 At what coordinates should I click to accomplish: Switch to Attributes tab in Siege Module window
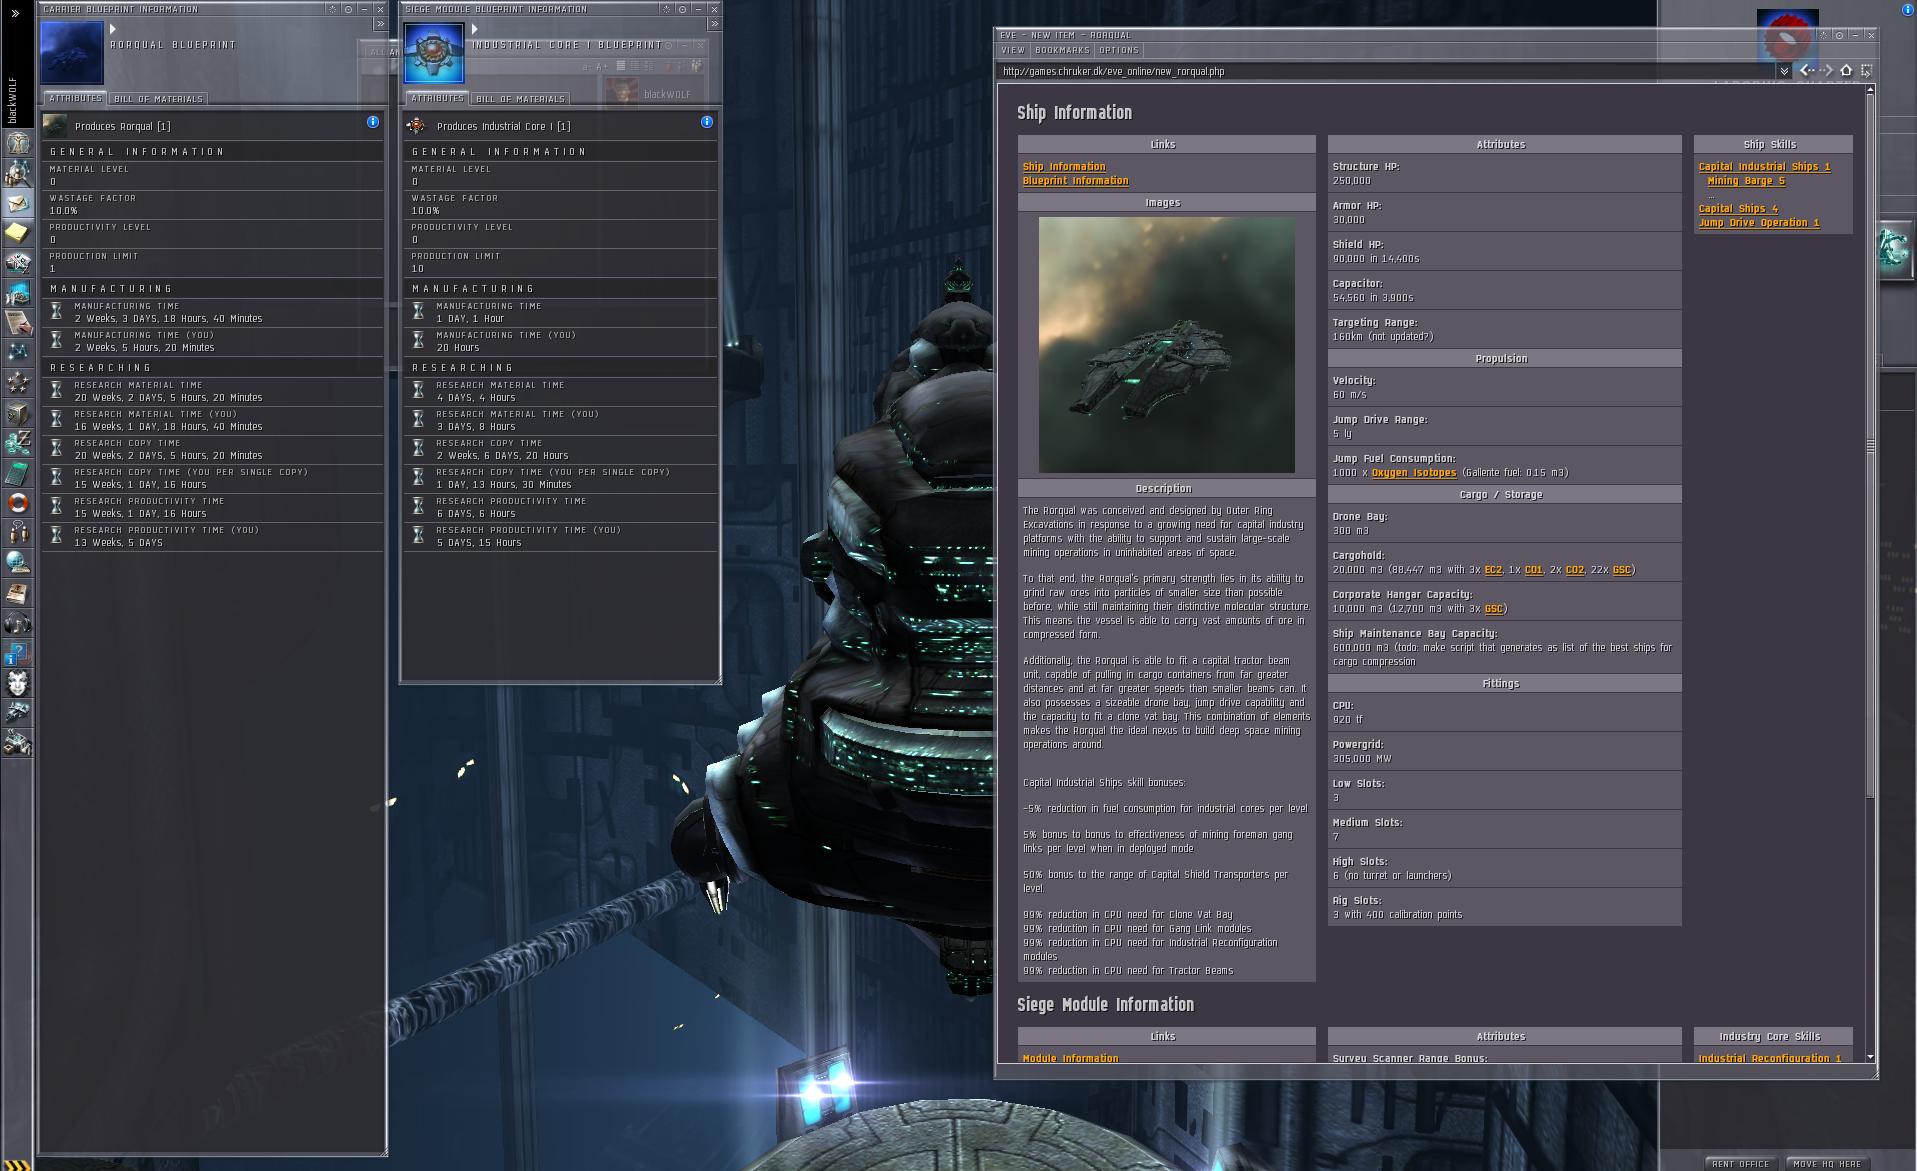pos(437,98)
